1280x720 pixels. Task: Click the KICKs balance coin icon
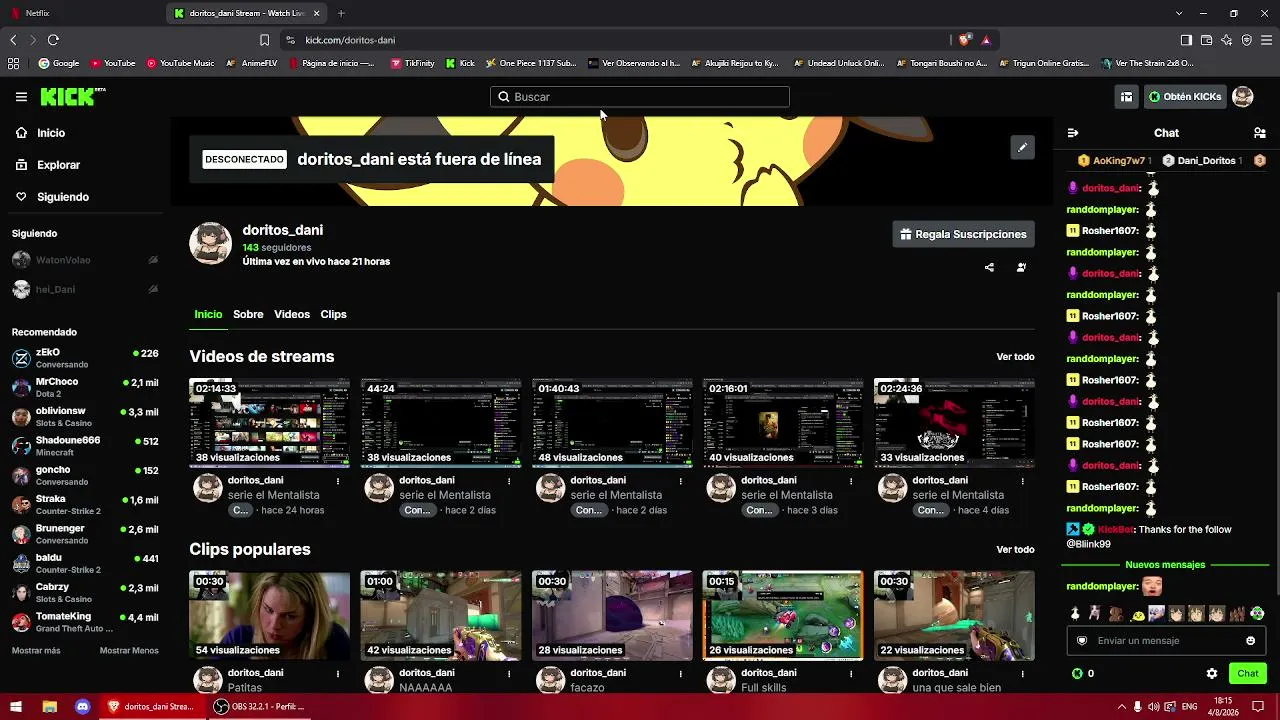click(1077, 674)
